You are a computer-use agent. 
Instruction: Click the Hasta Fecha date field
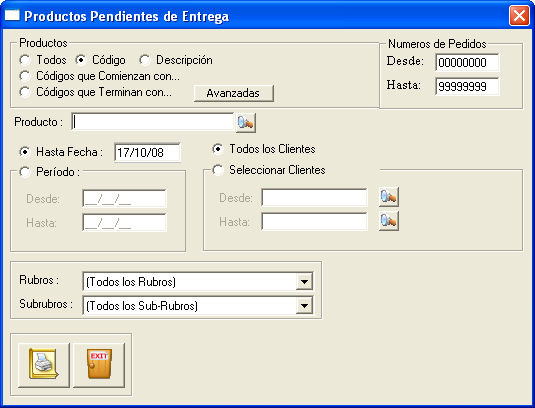tap(147, 152)
